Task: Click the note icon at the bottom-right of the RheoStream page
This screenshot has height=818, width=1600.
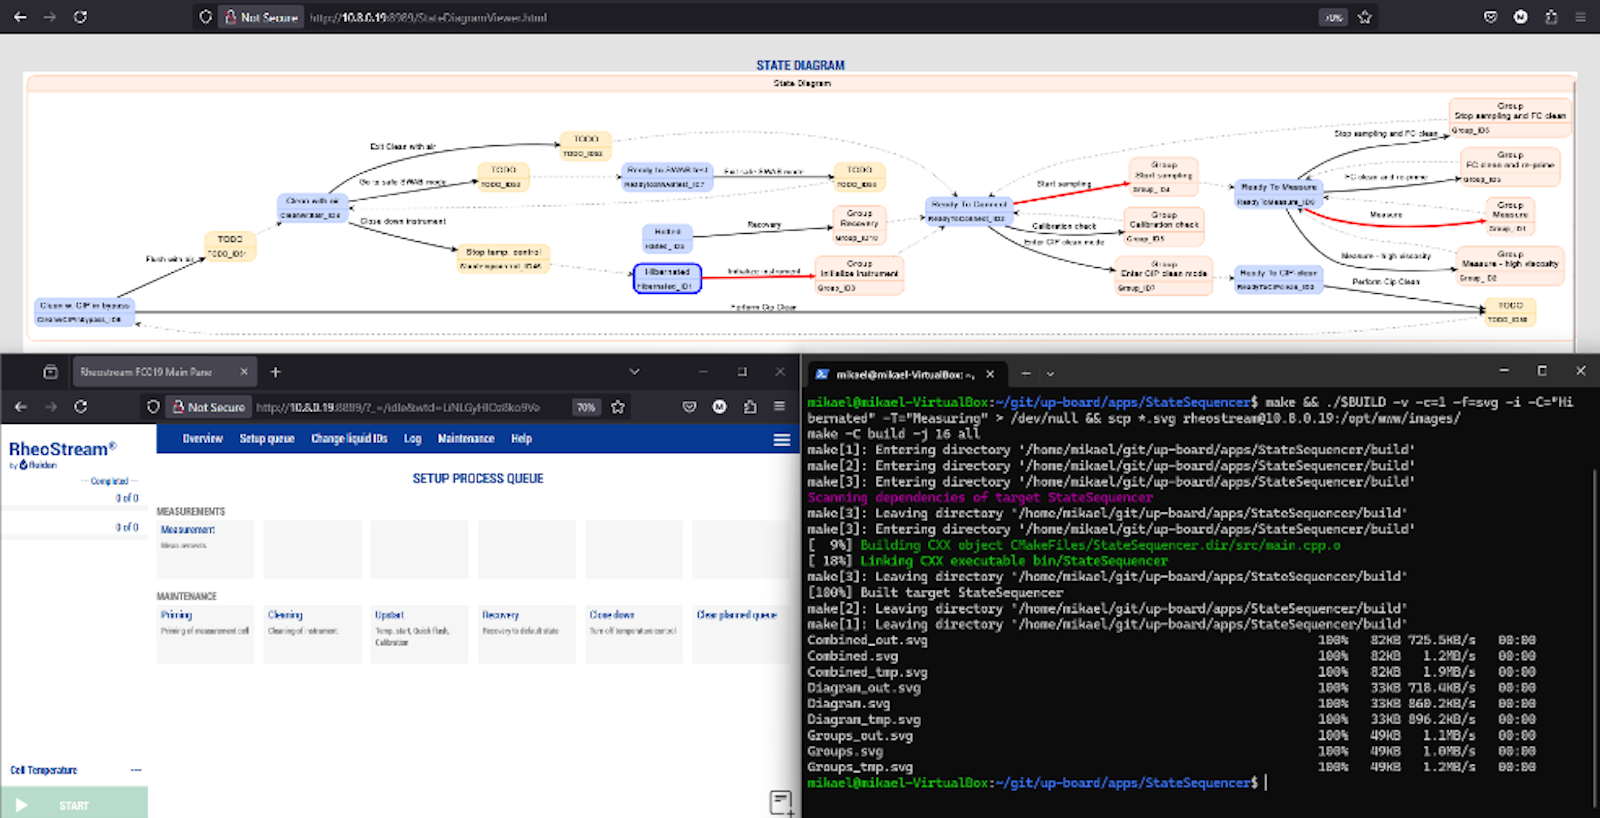Action: coord(781,802)
